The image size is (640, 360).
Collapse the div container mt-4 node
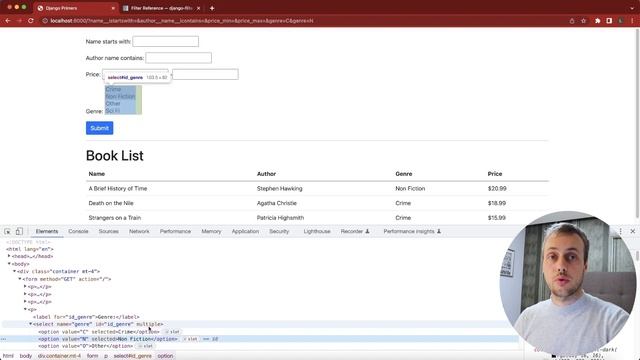[x=14, y=271]
